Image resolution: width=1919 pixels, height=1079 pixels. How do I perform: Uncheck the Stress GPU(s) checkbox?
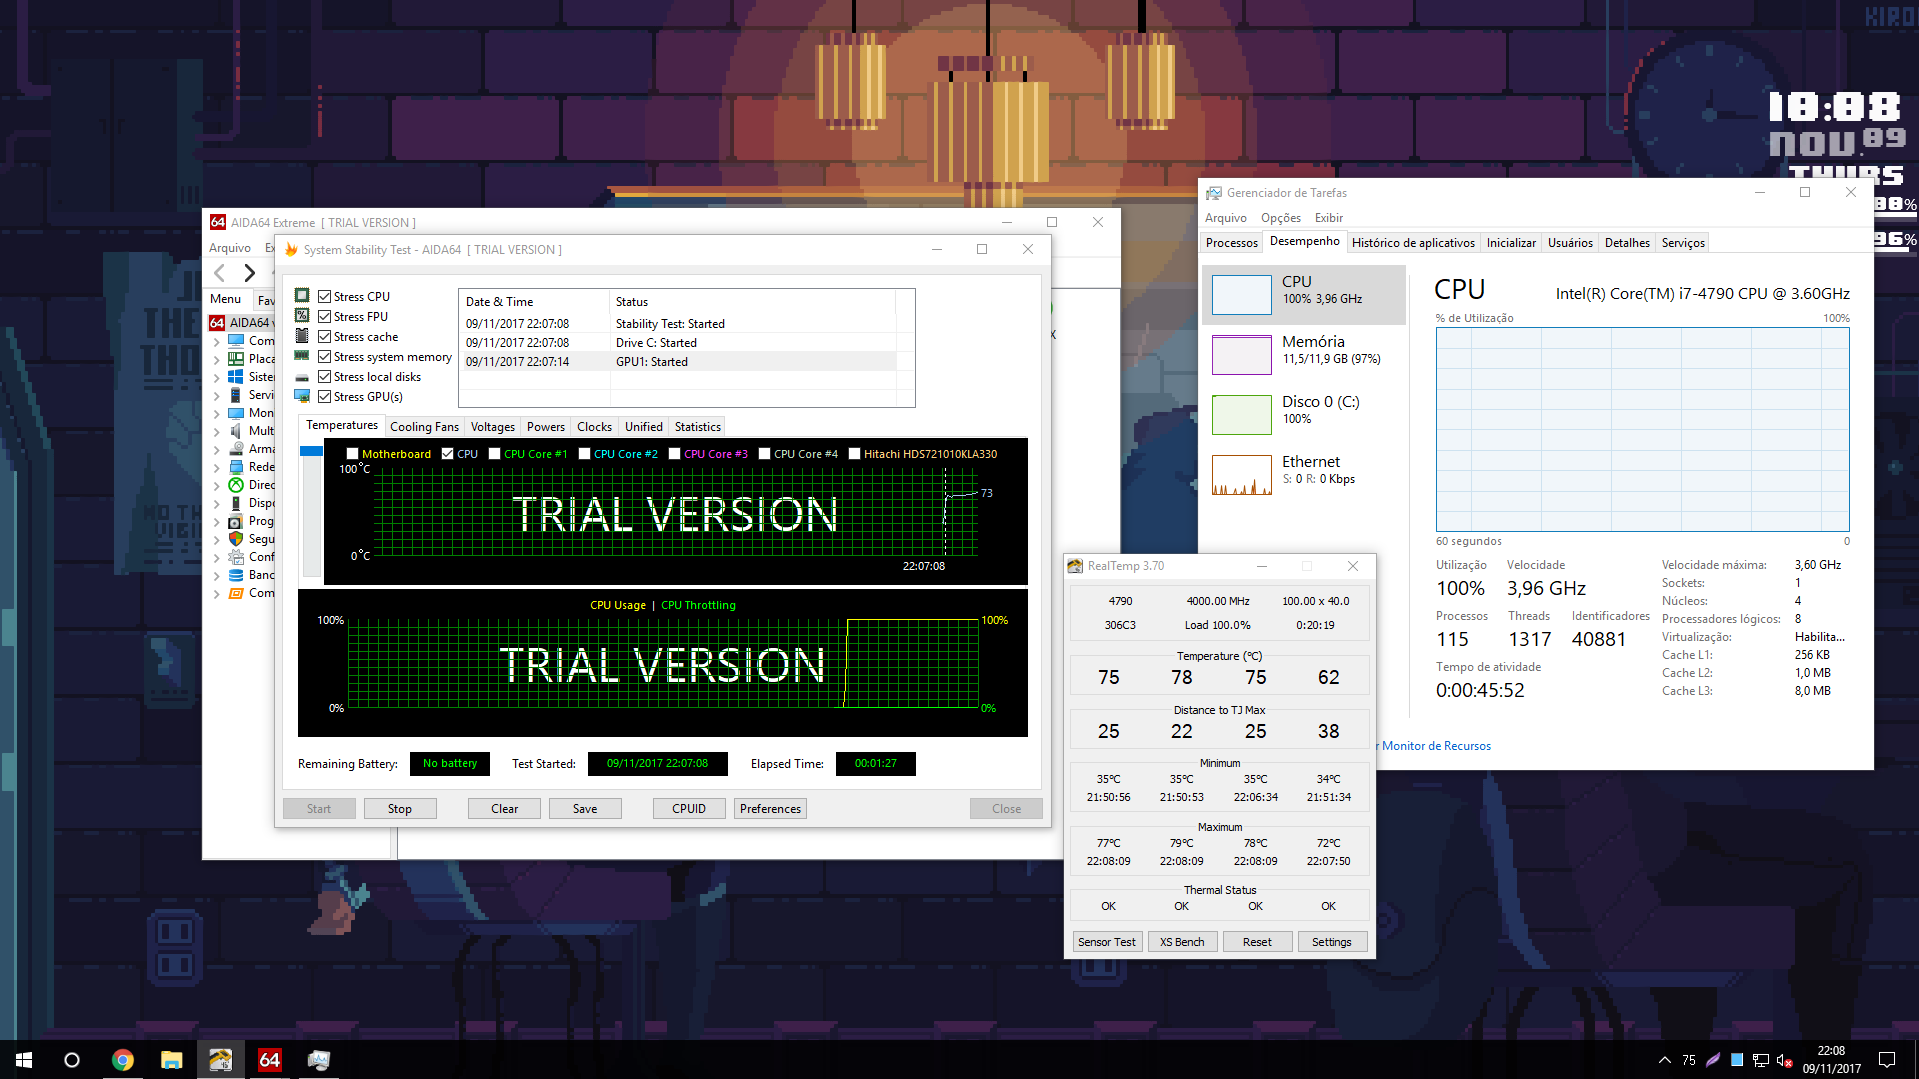coord(324,397)
